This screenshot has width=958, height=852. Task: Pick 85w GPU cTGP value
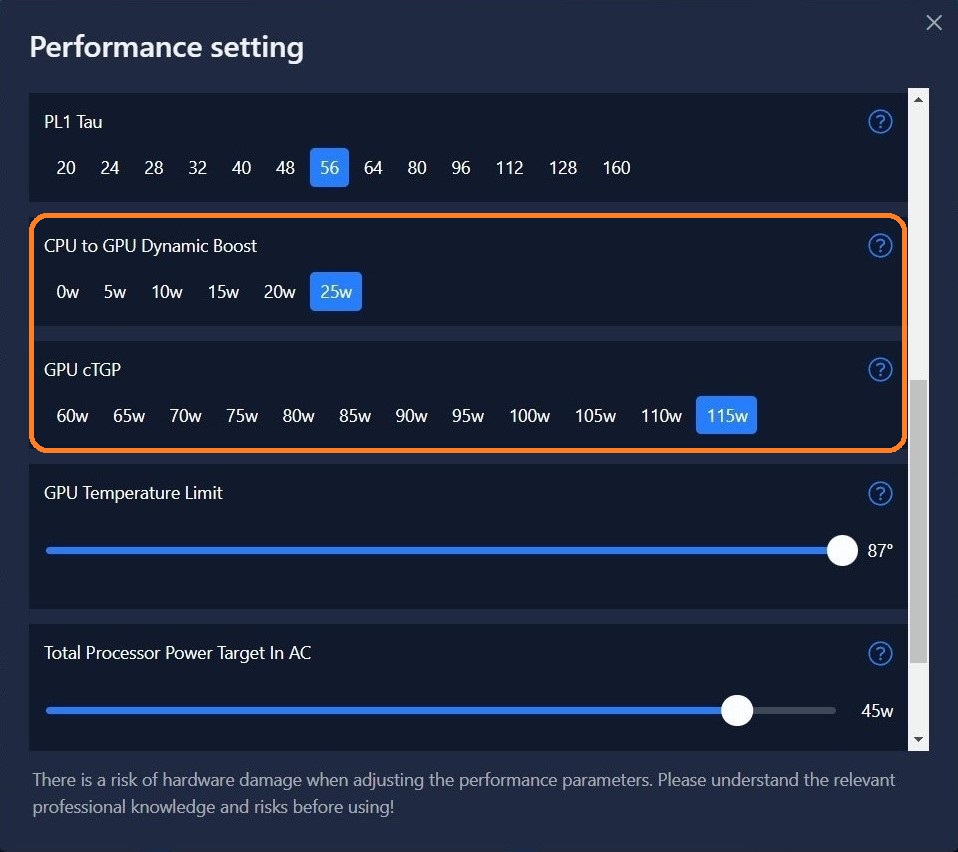click(355, 416)
